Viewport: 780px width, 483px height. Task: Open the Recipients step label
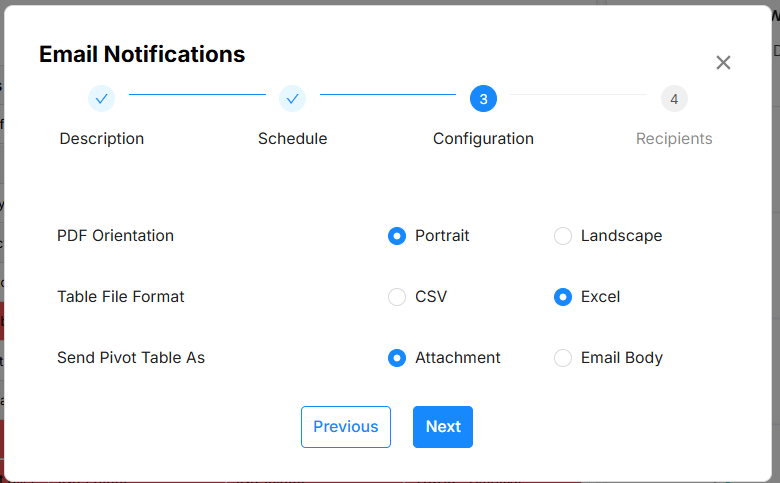[x=674, y=139]
